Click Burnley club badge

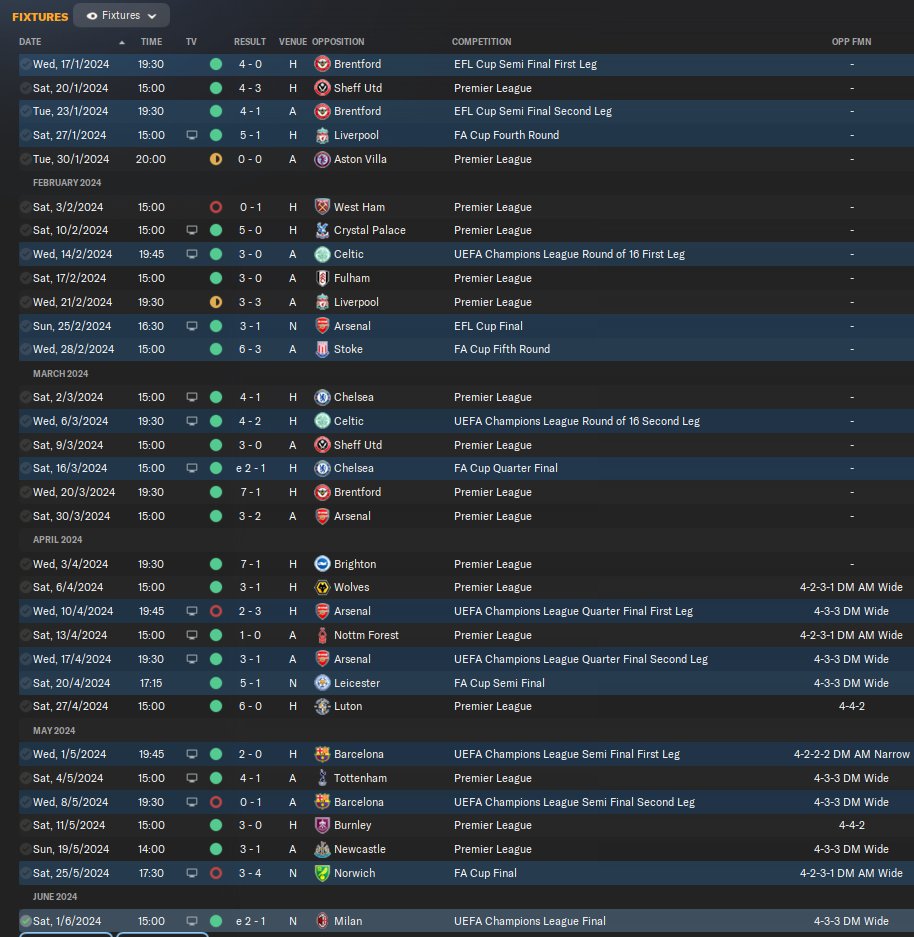(x=322, y=825)
